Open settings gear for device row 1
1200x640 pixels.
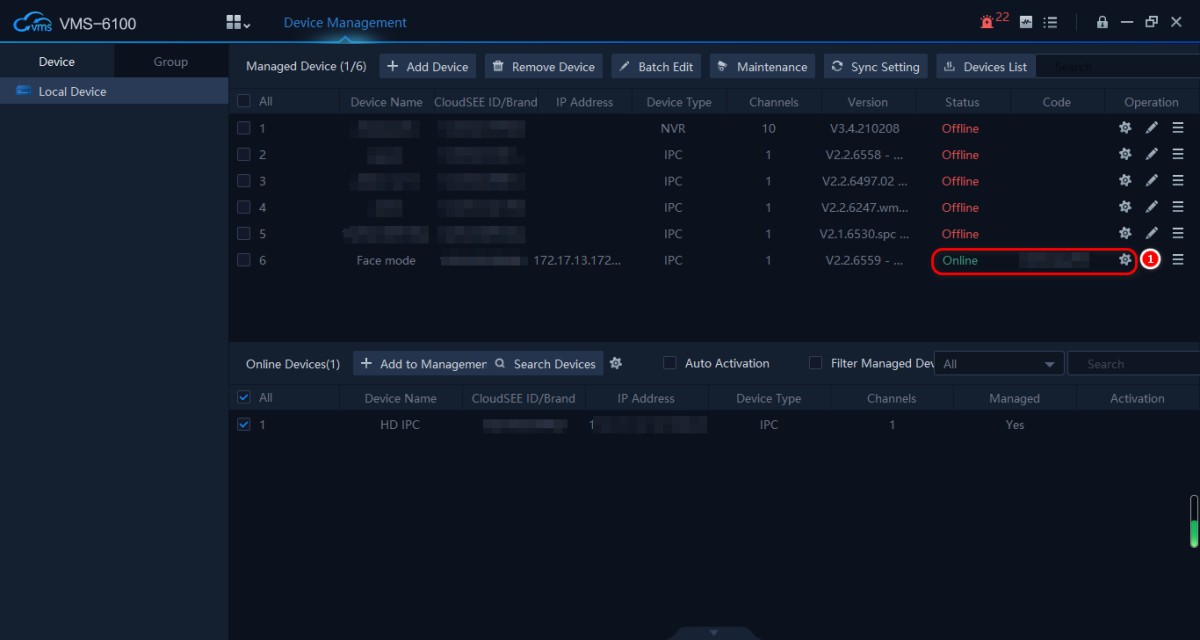pos(1125,128)
